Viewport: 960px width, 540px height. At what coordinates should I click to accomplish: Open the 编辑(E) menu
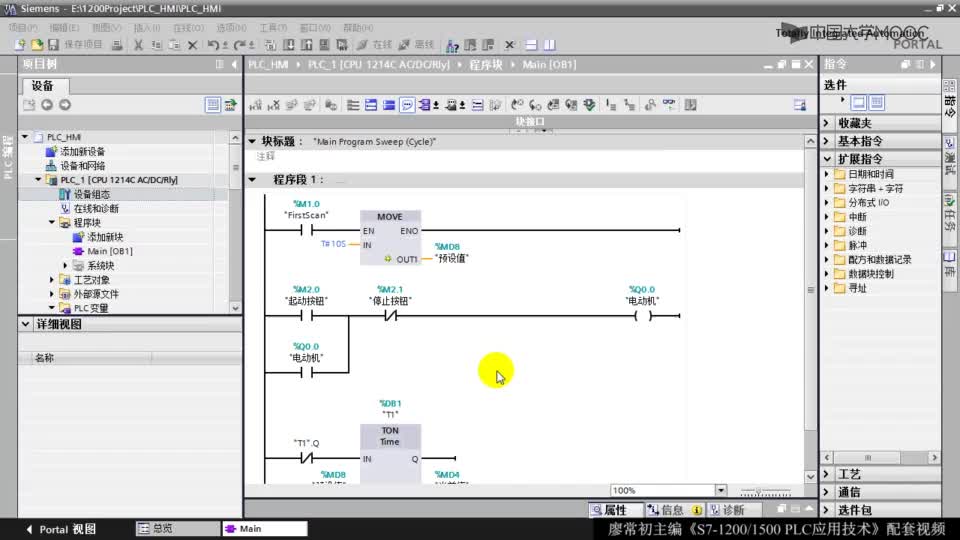pos(64,28)
